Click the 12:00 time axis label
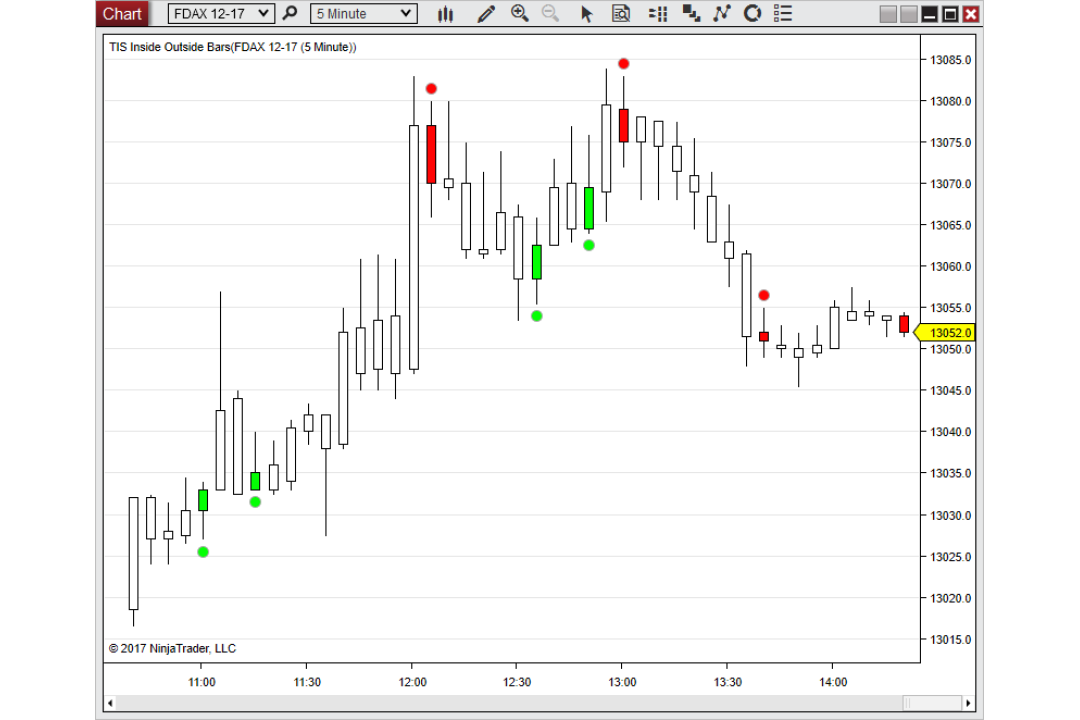This screenshot has height=720, width=1080. click(412, 682)
